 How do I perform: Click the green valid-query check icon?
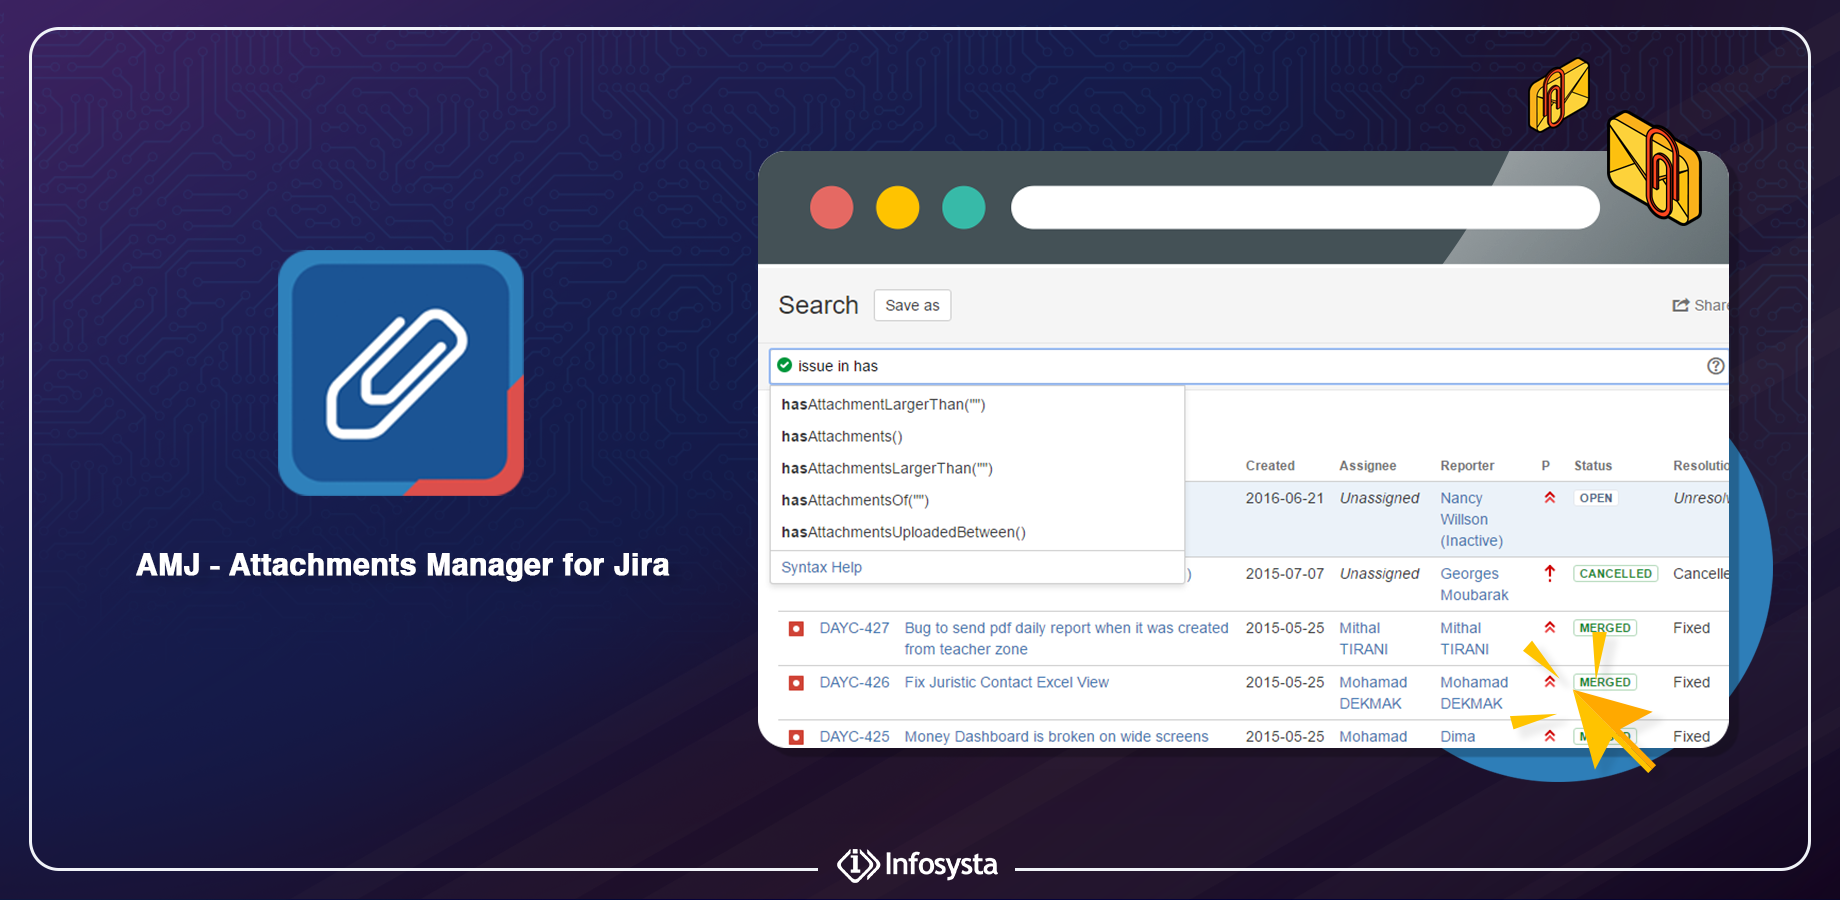tap(785, 365)
